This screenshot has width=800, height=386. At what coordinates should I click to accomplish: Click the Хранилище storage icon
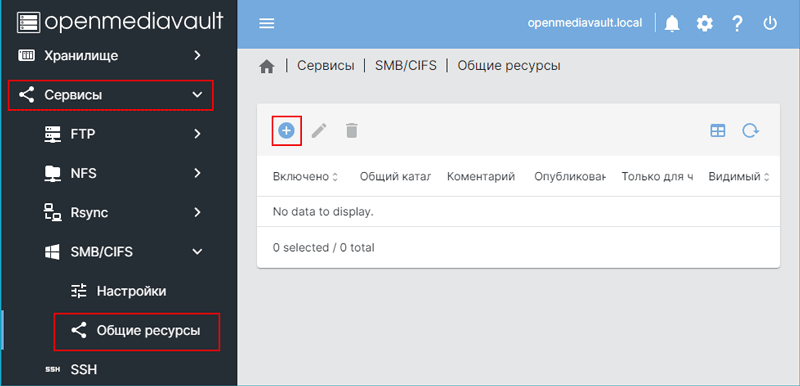tap(27, 55)
